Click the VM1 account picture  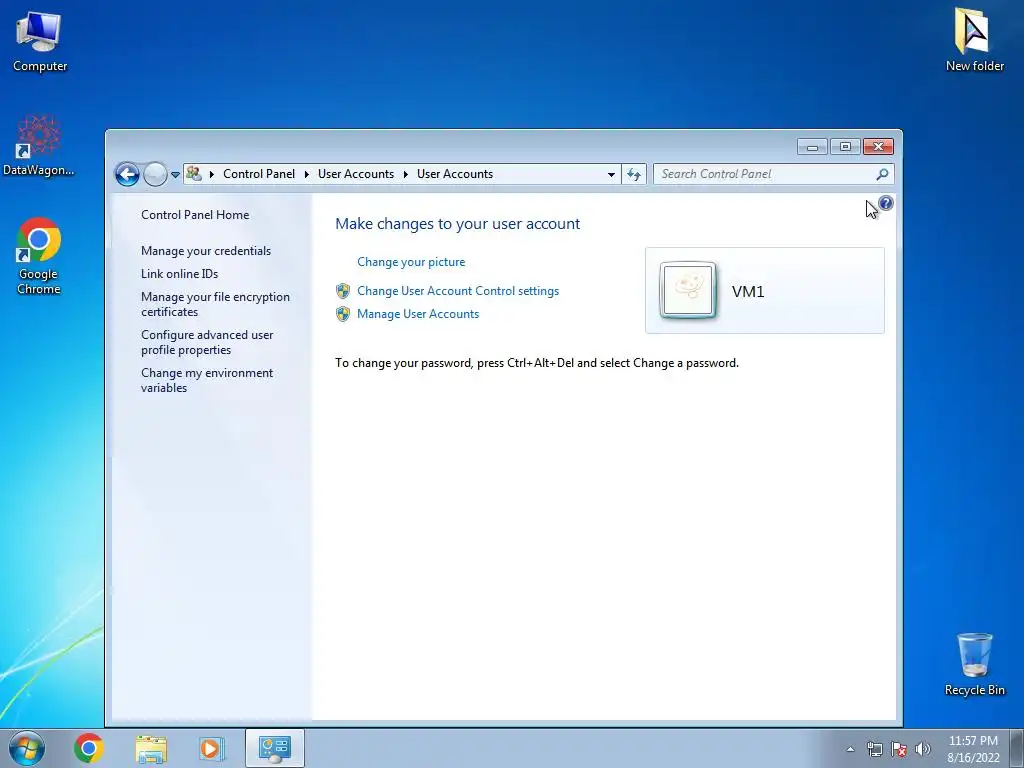point(688,291)
